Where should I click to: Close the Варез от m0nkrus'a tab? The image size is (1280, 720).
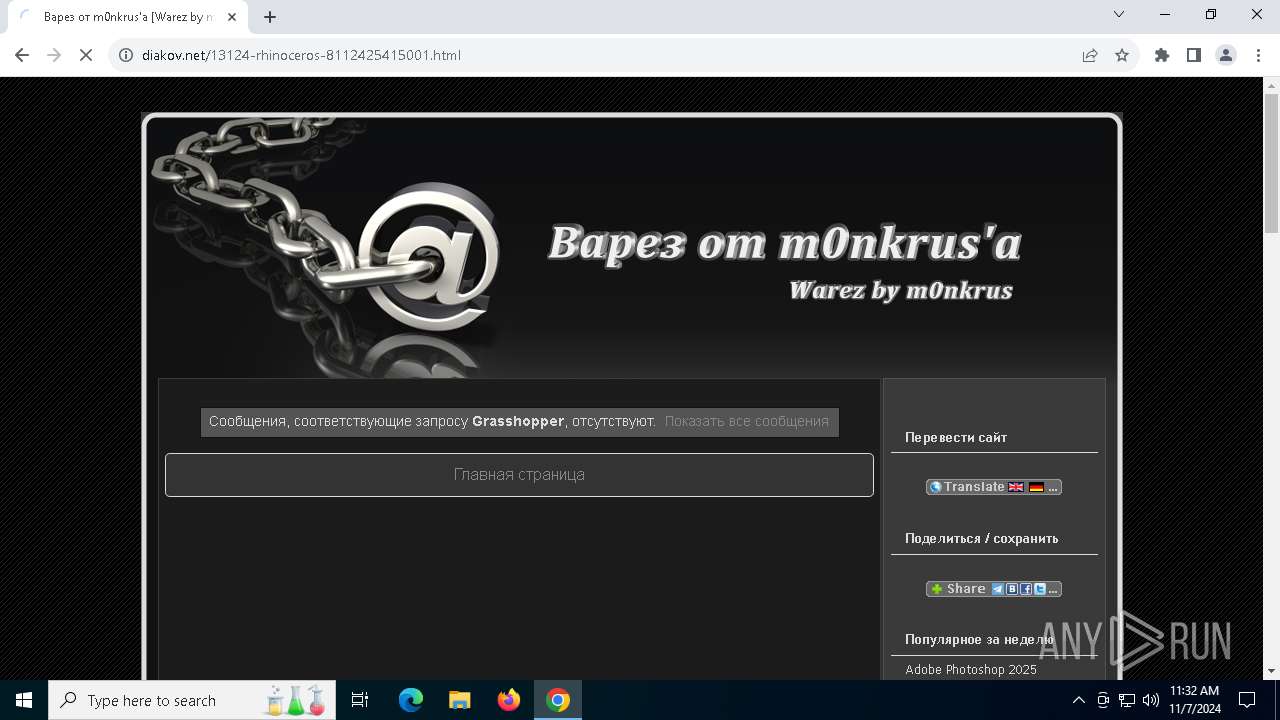232,17
